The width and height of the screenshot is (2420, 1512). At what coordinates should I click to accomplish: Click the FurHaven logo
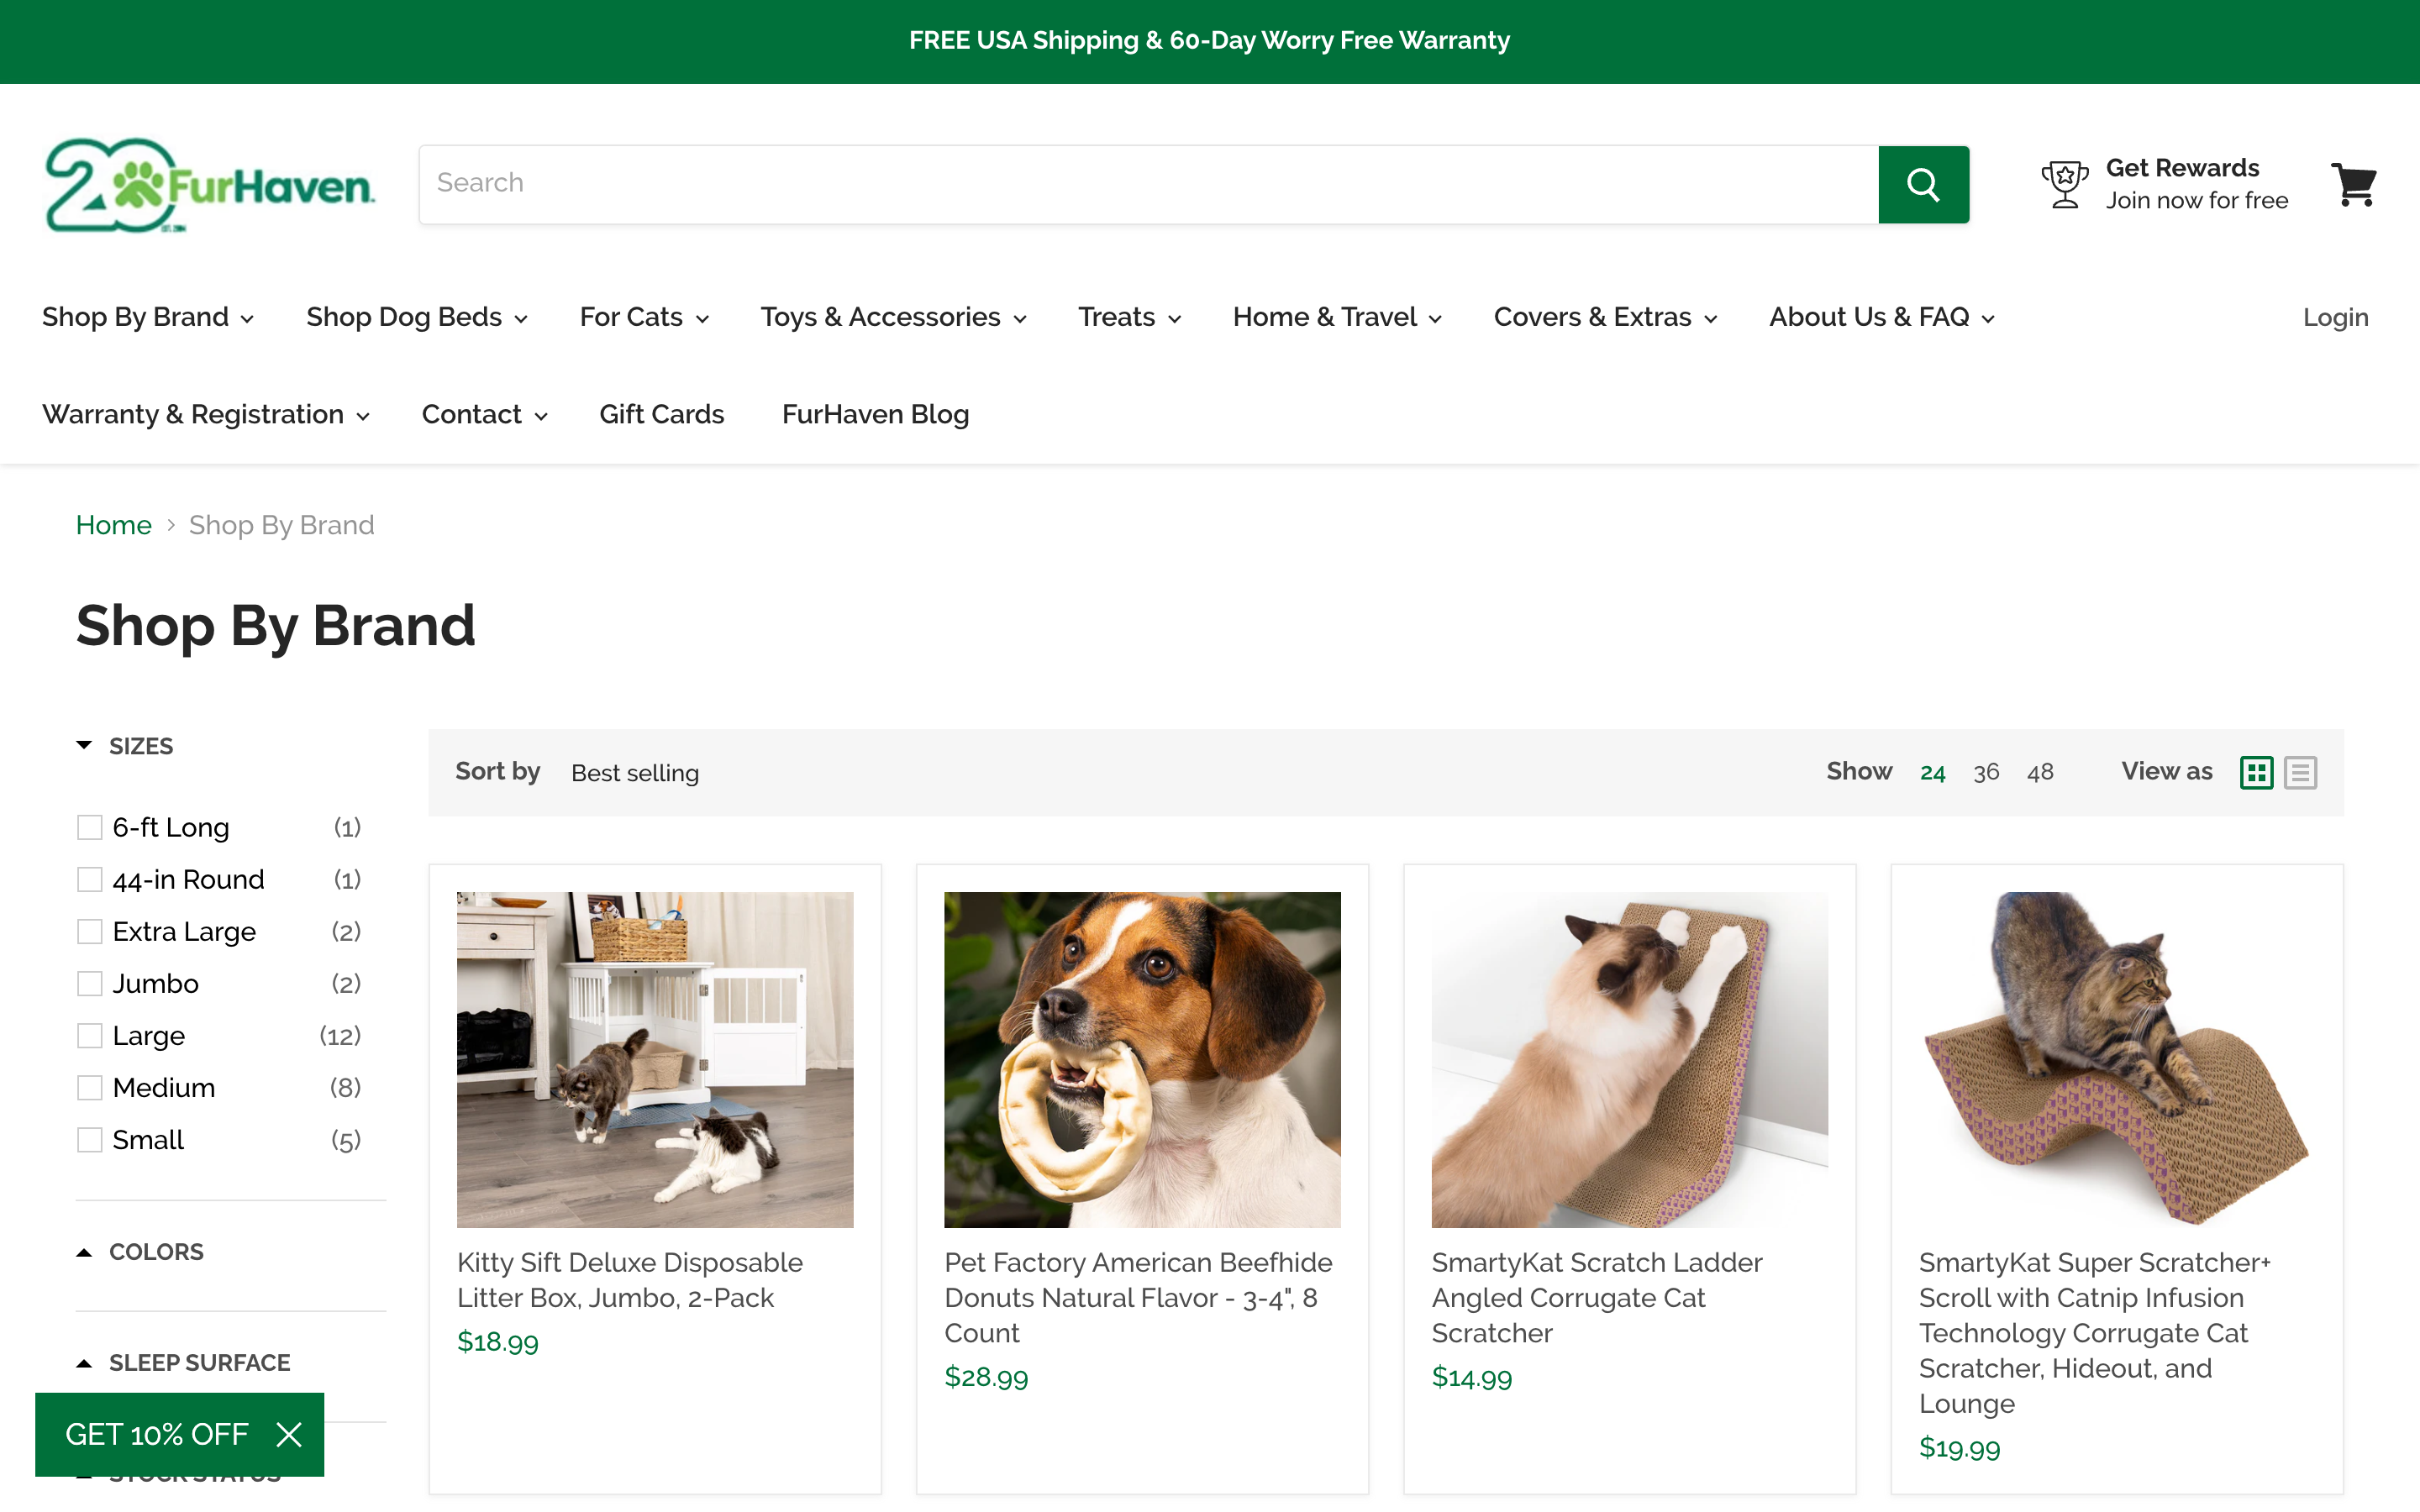(208, 184)
